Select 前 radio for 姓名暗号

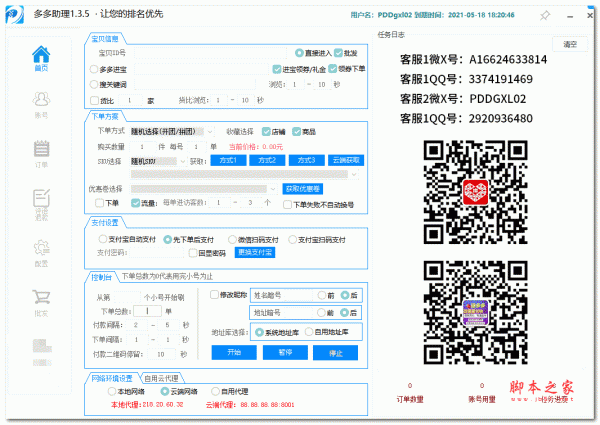tap(321, 295)
